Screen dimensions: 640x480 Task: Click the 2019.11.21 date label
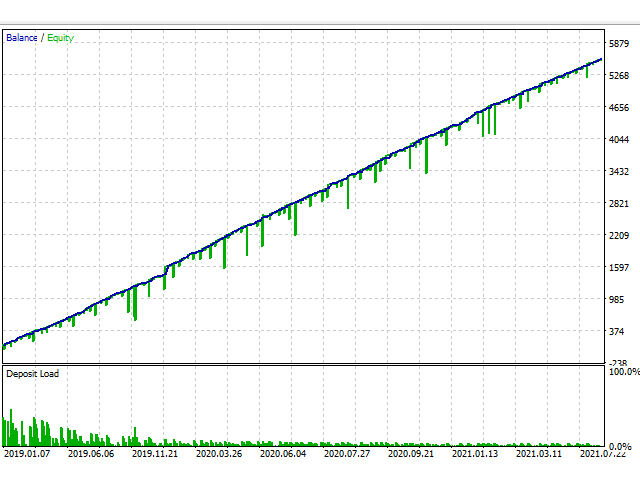[155, 453]
